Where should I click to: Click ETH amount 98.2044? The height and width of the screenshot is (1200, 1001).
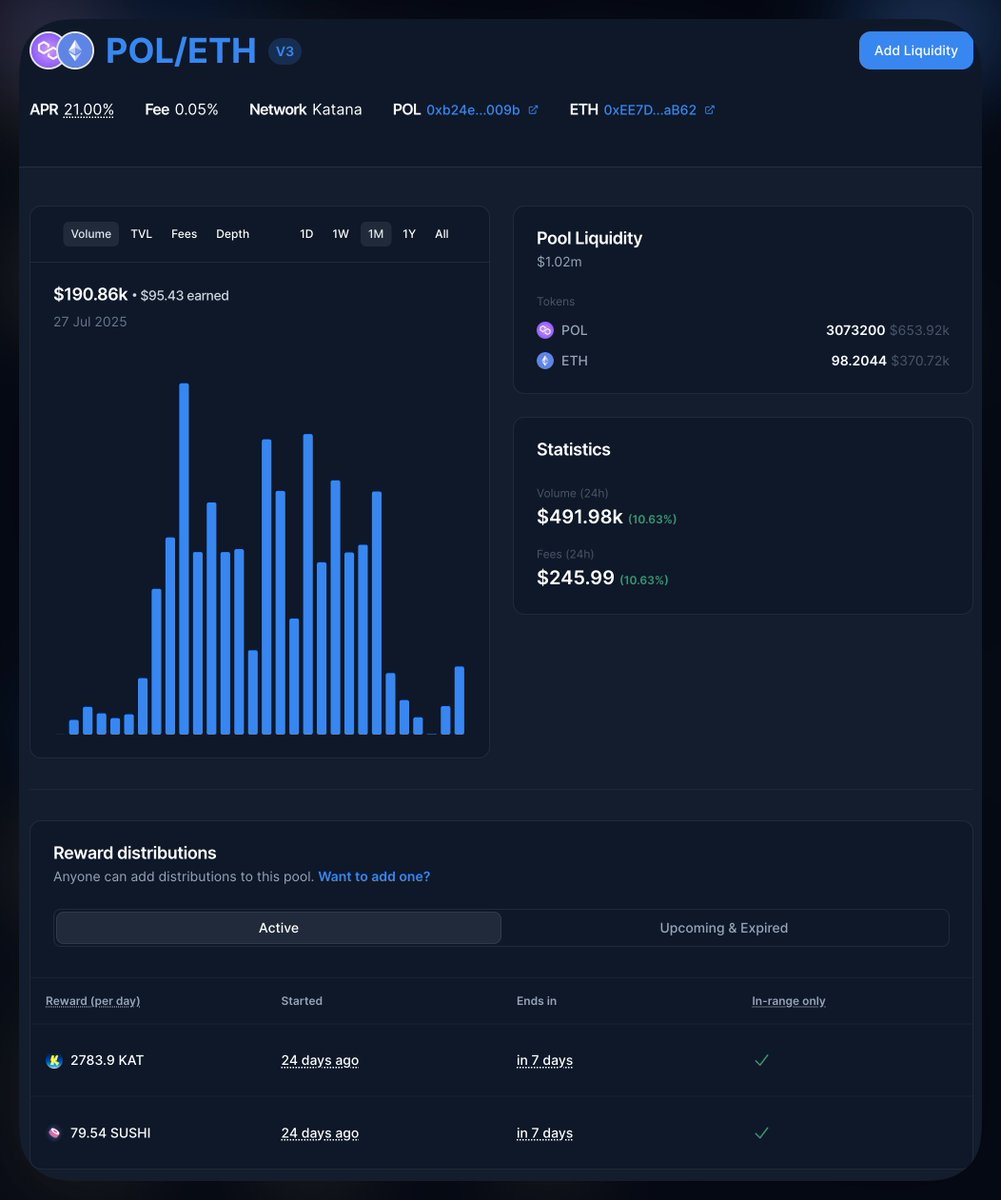[859, 361]
